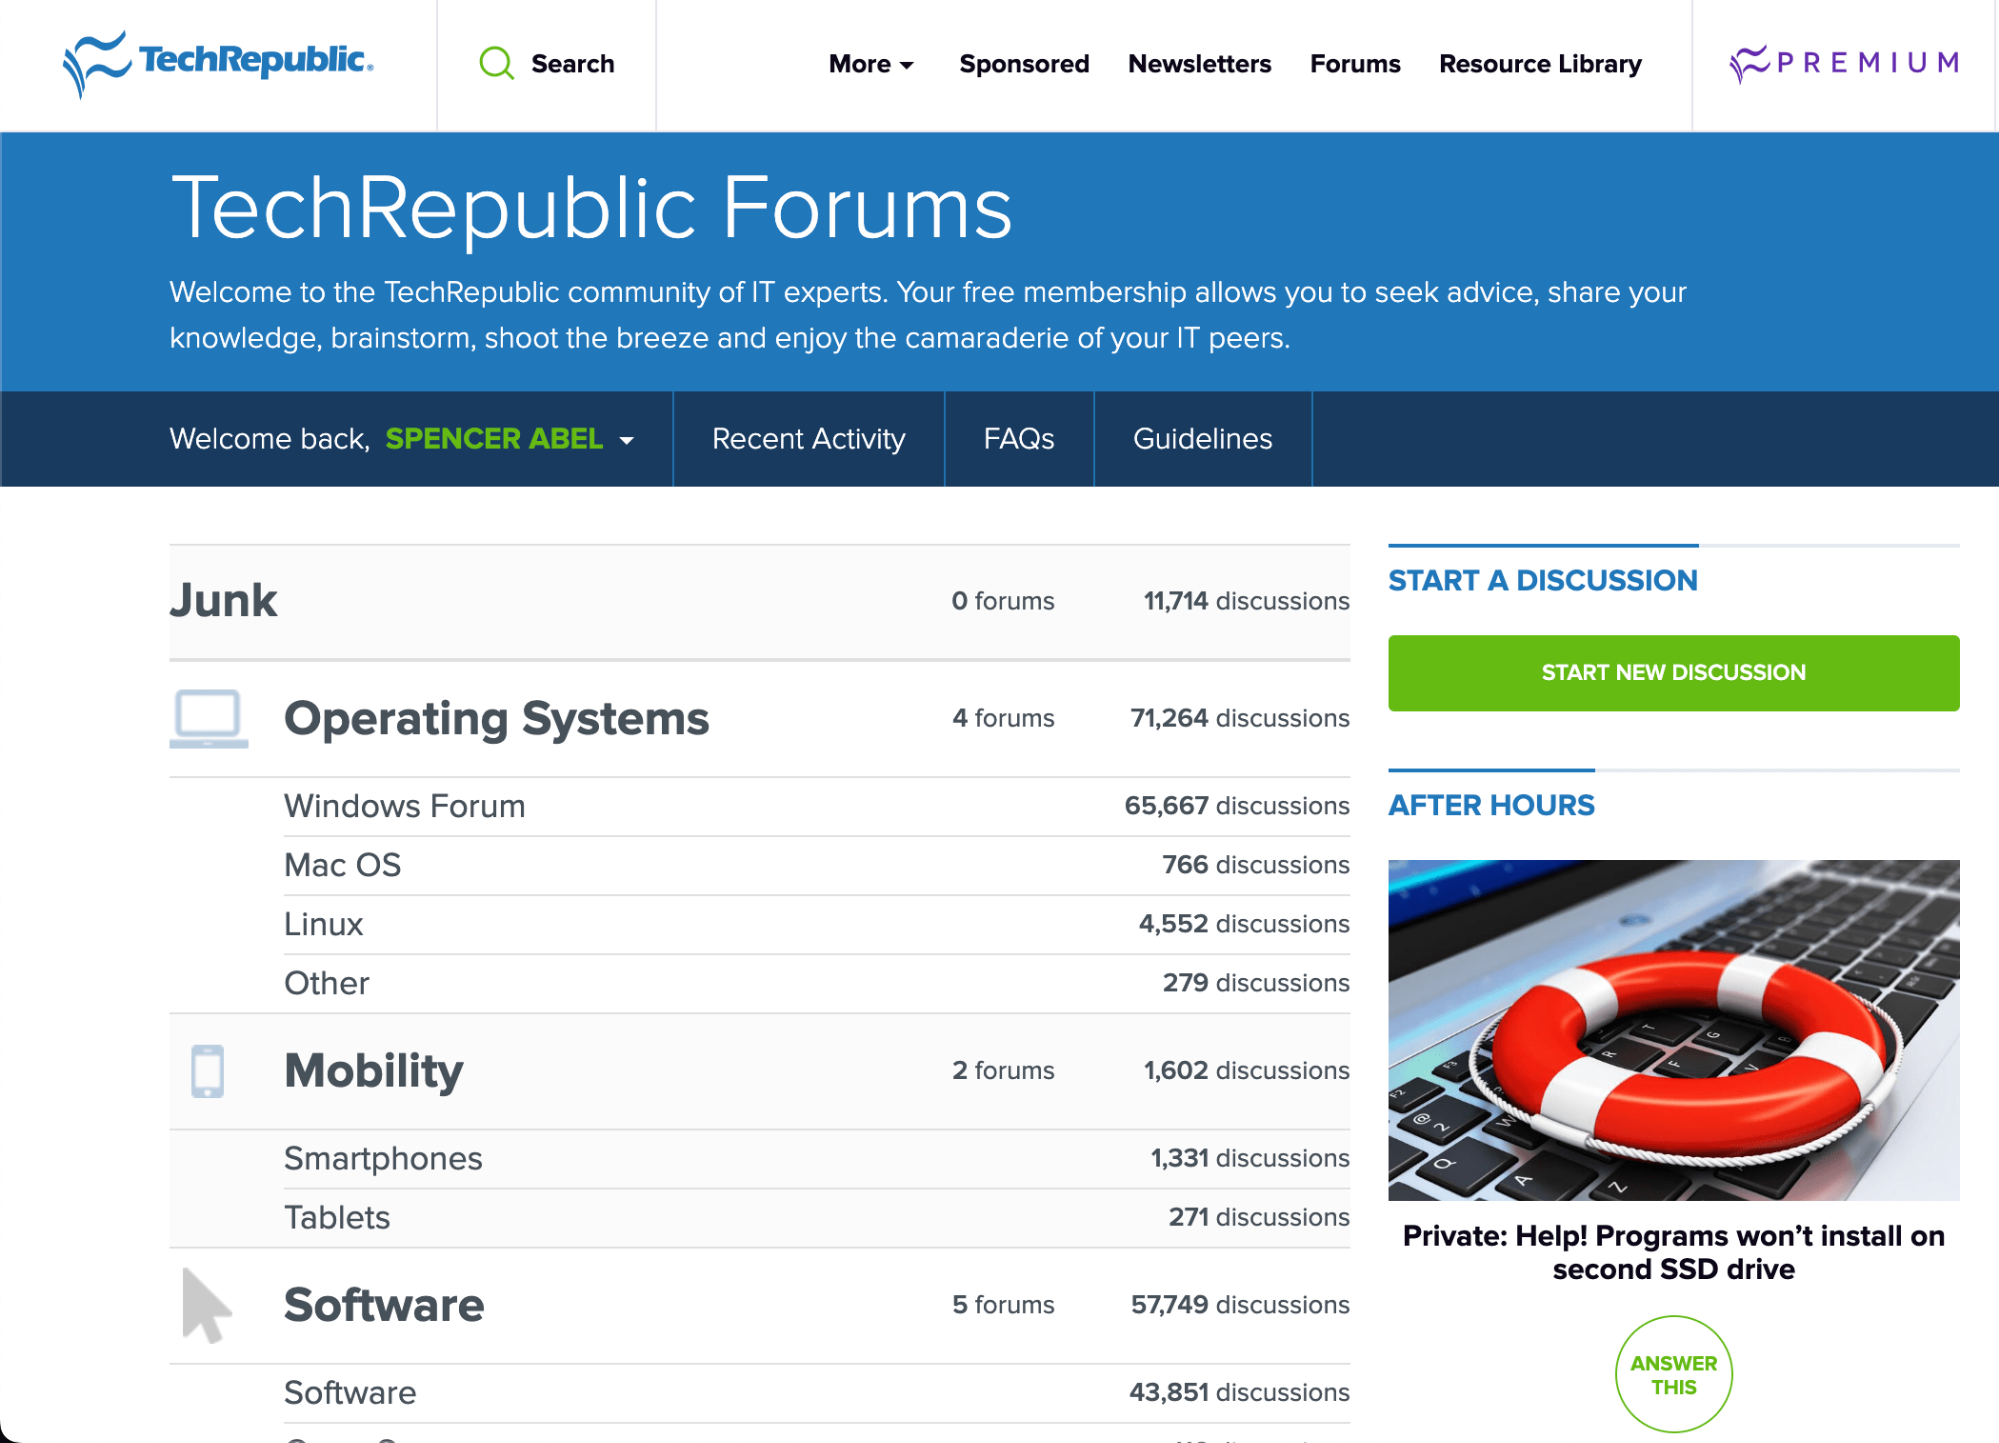Click the Start New Discussion button
Screen dimensions: 1999x1443
coord(1673,673)
